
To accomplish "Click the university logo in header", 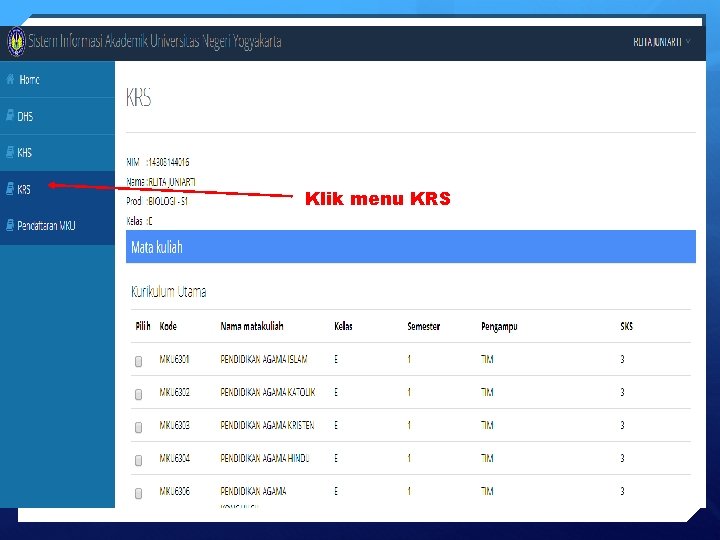I will [x=16, y=41].
